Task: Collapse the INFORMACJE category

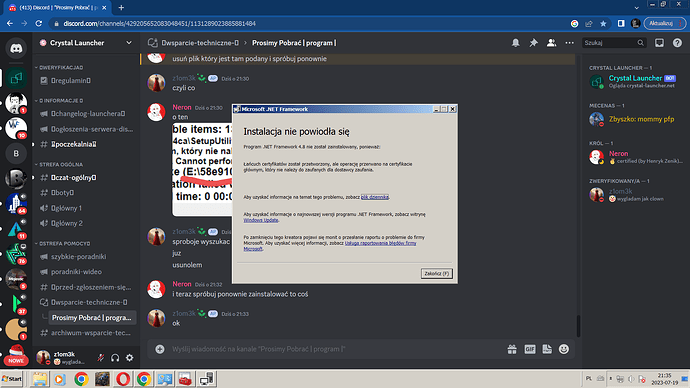Action: point(61,100)
